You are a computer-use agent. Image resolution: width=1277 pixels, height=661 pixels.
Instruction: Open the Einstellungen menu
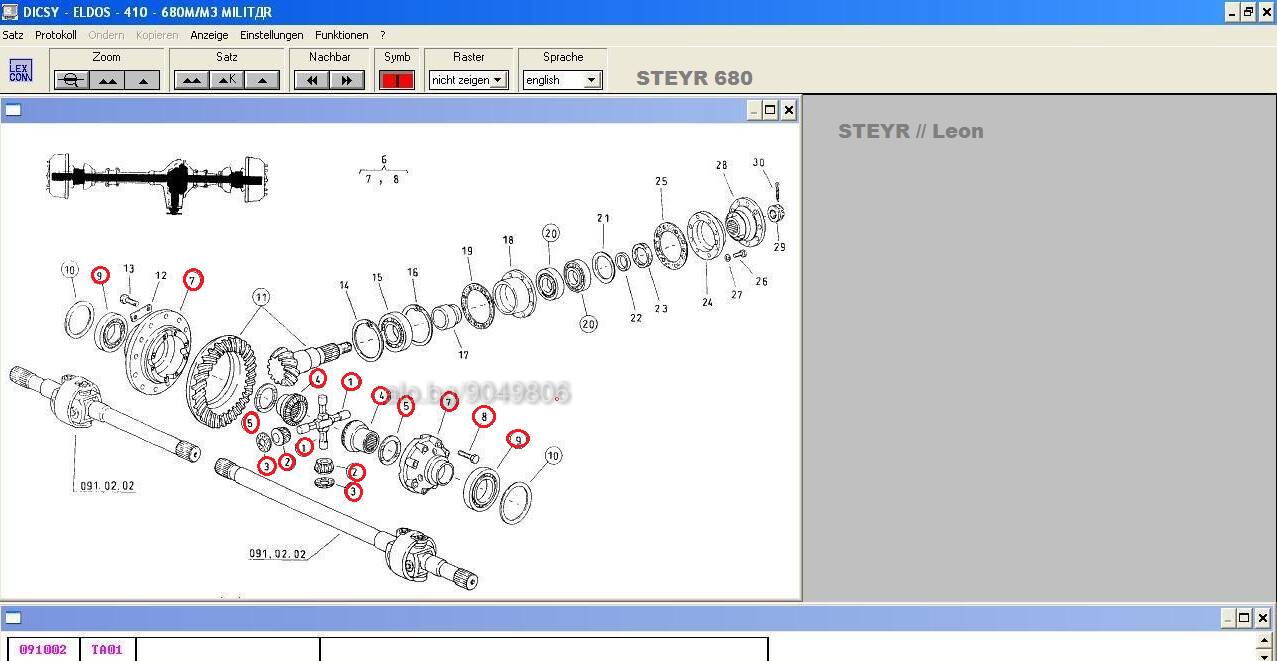tap(272, 35)
